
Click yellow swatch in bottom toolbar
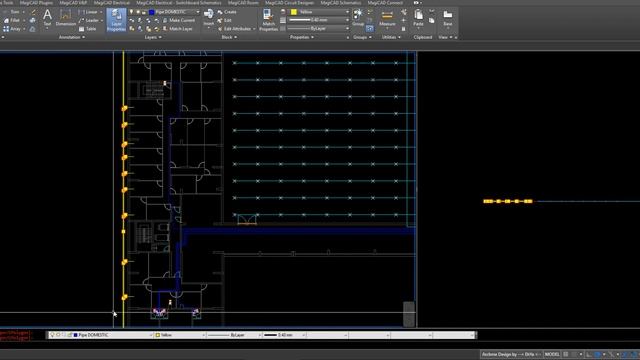point(158,335)
